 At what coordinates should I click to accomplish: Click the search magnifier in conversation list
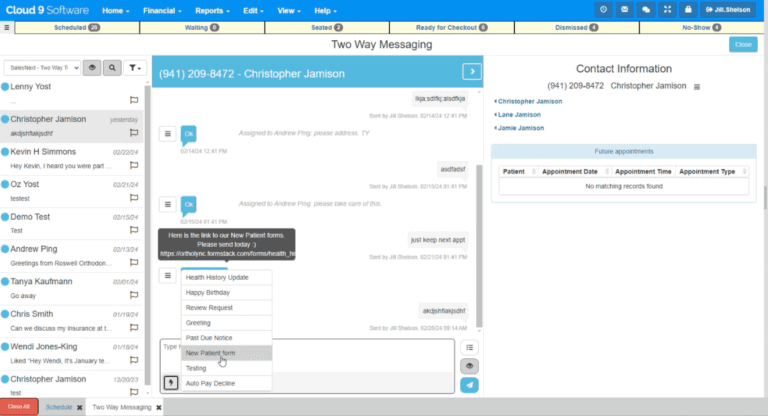coord(112,68)
